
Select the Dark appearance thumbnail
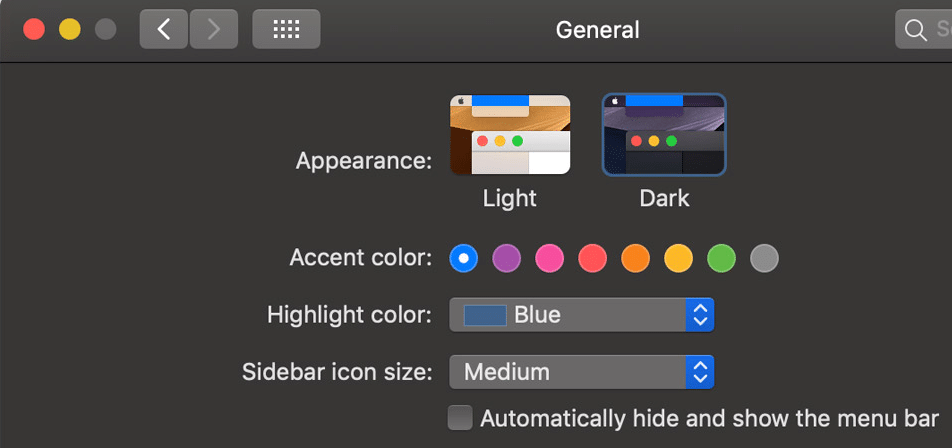tap(664, 135)
